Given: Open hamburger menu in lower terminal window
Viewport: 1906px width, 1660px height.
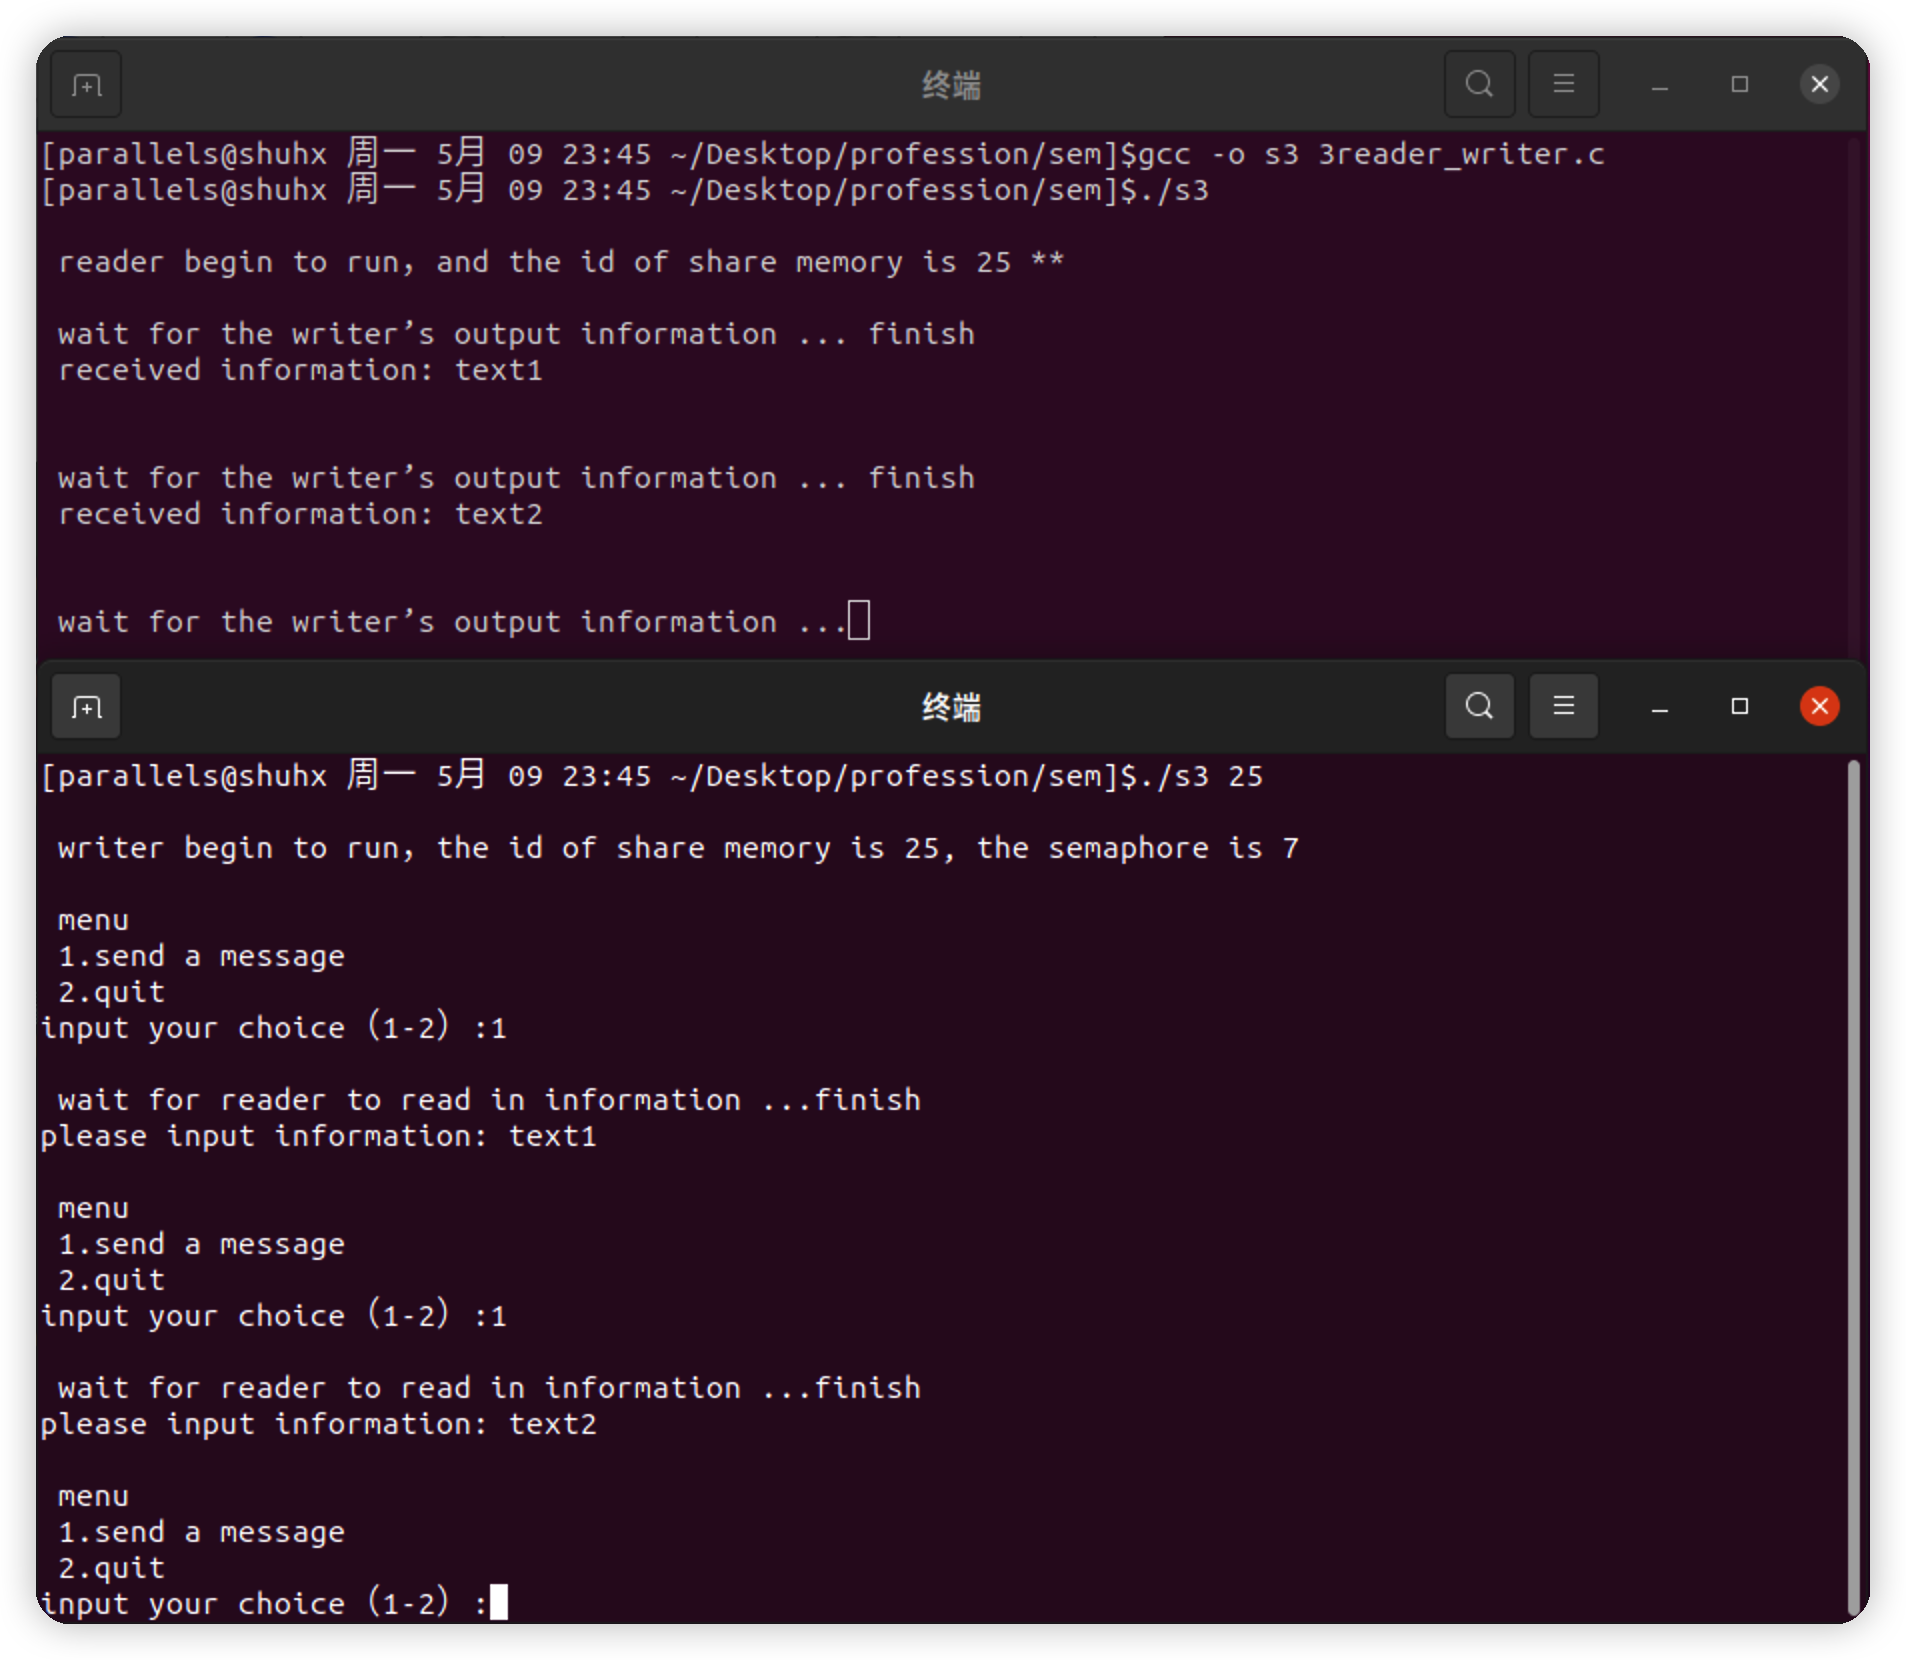Looking at the screenshot, I should tap(1563, 706).
